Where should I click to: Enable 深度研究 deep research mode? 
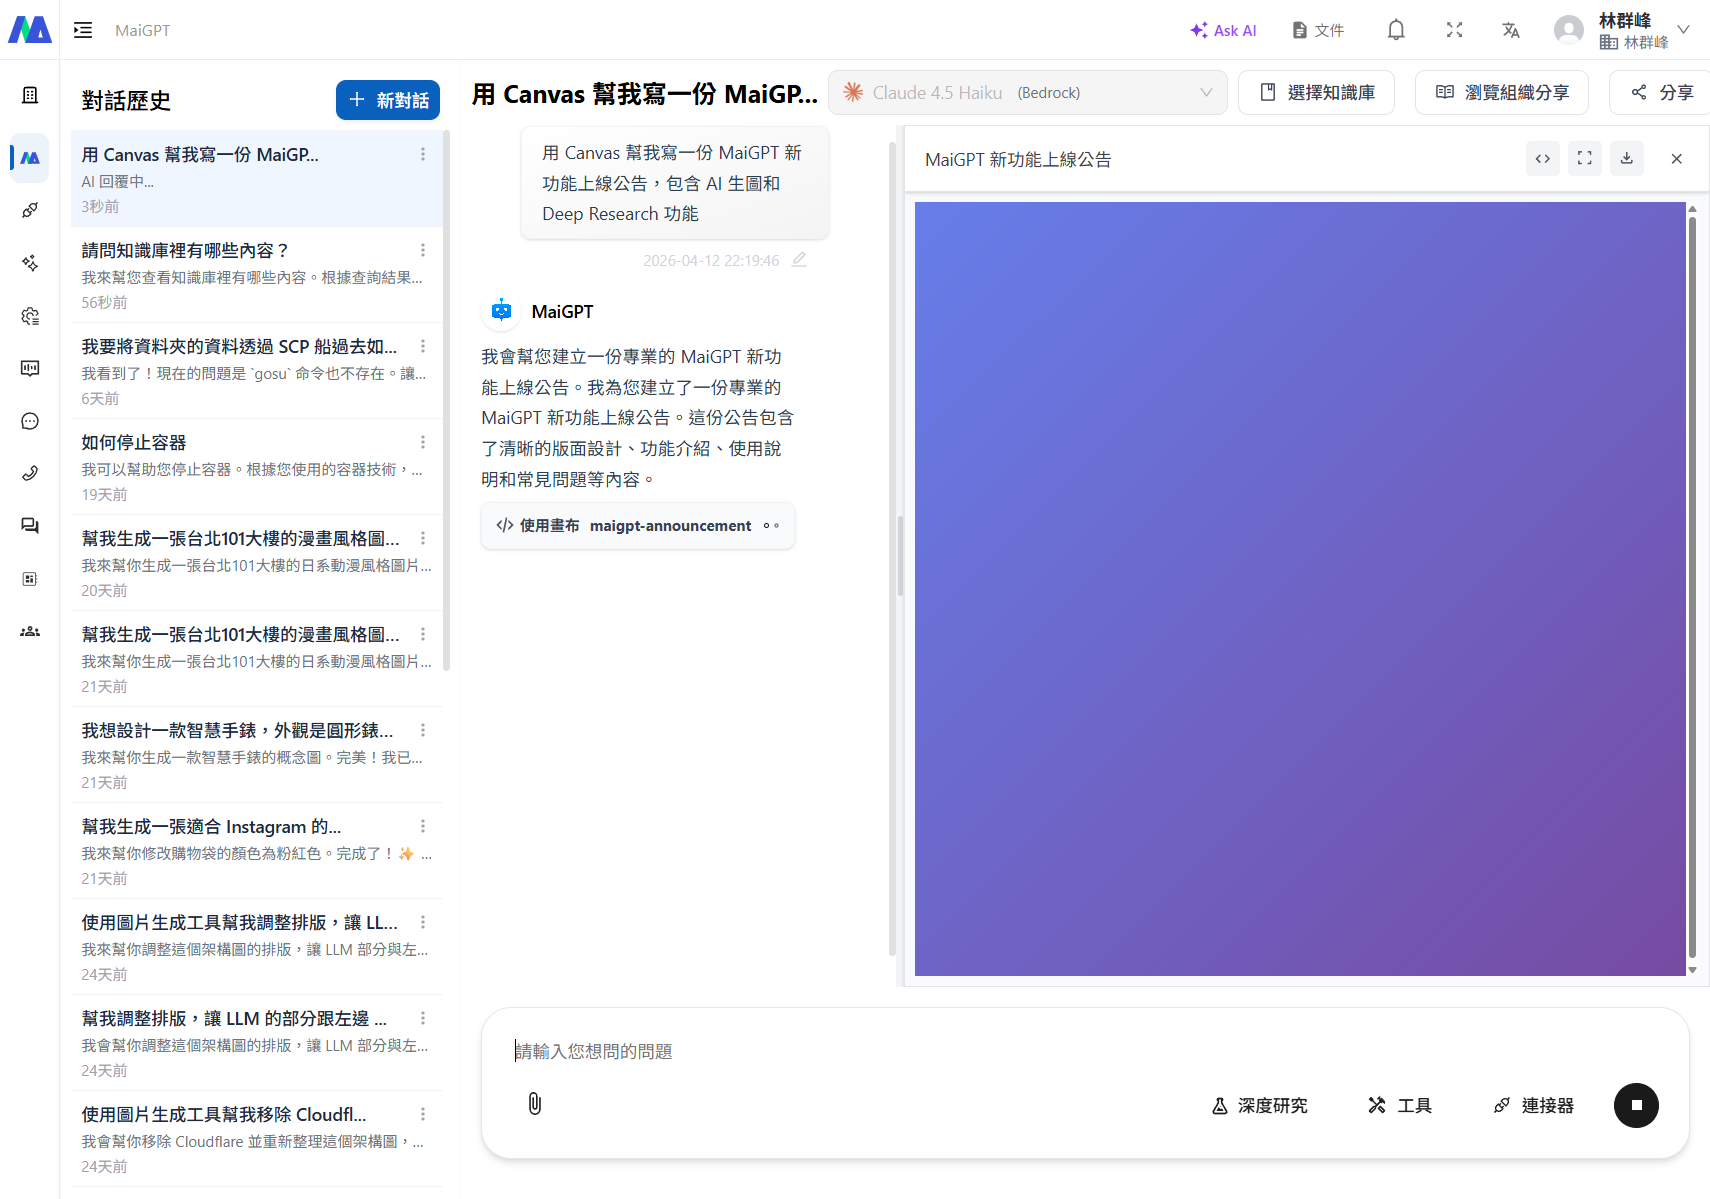pyautogui.click(x=1259, y=1105)
